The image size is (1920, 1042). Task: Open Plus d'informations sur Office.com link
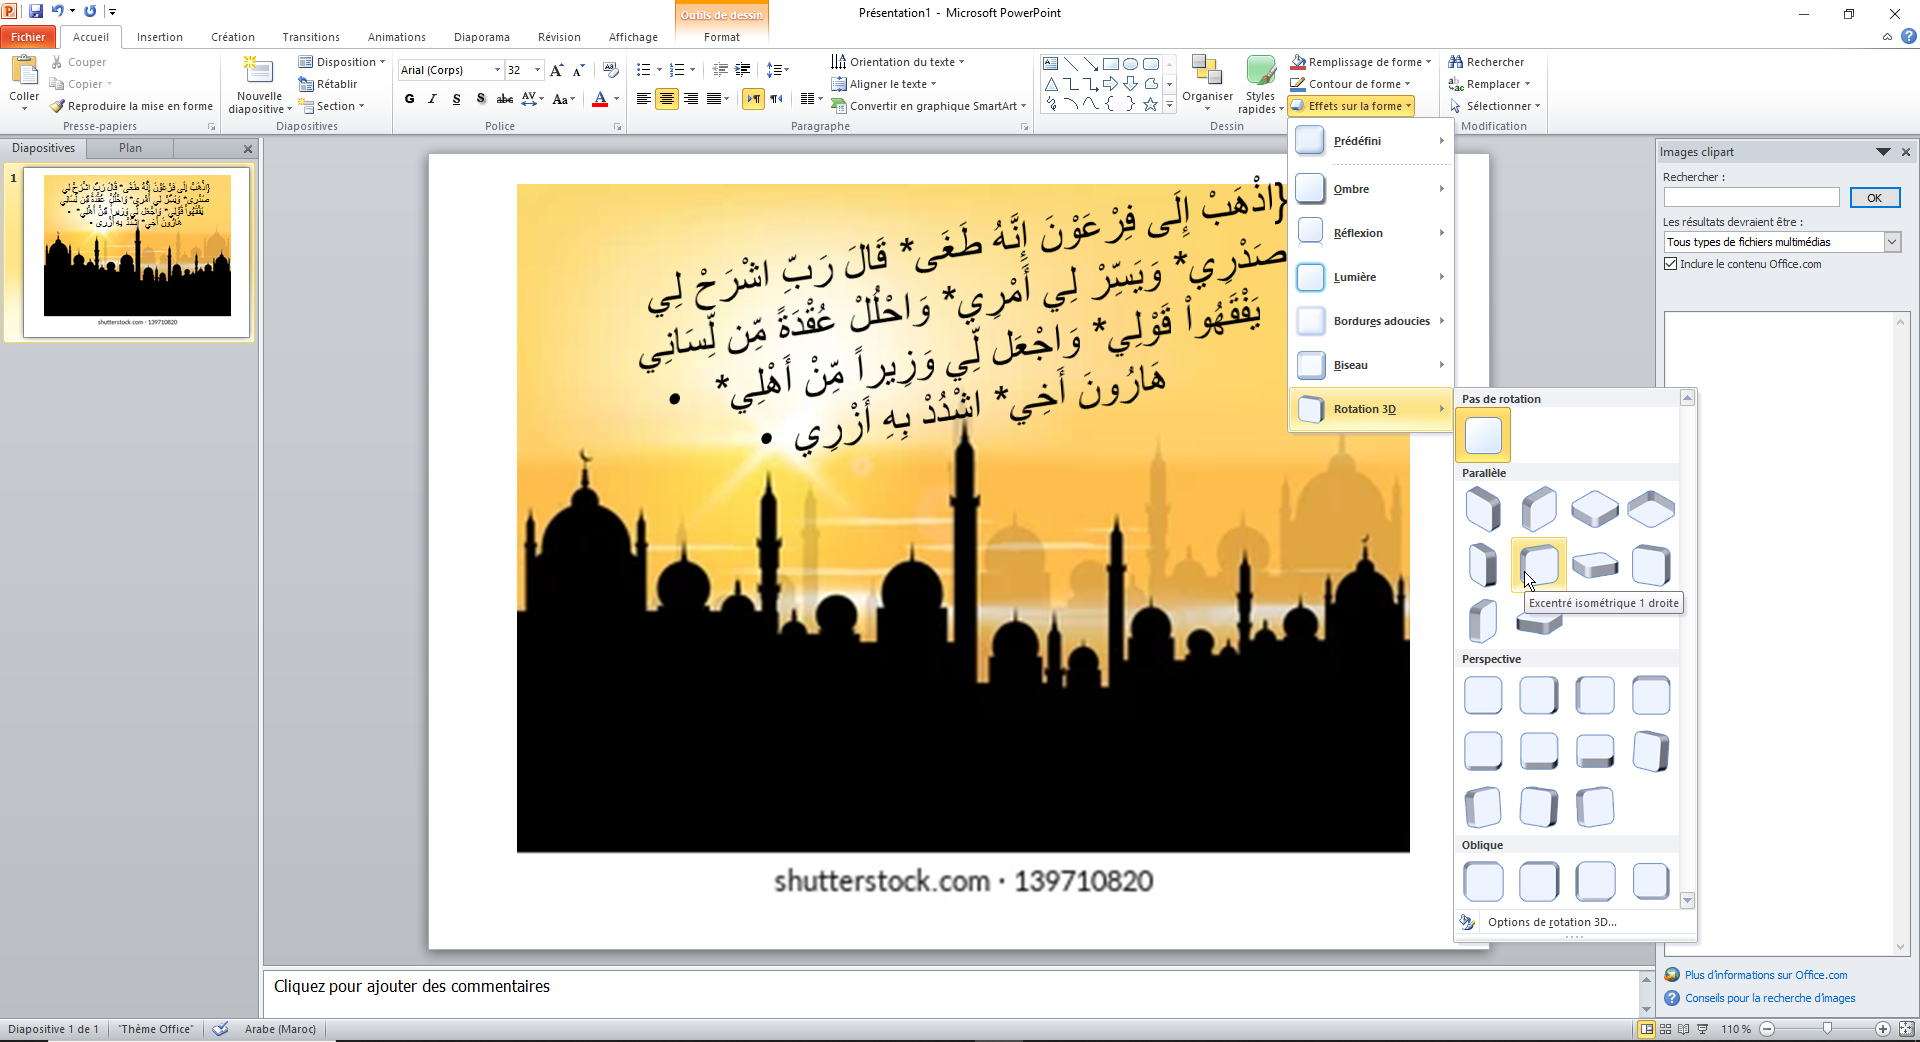pos(1766,975)
